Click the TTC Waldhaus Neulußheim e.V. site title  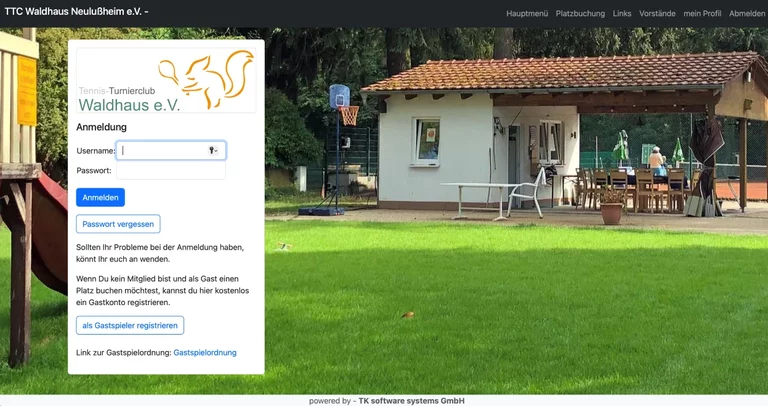[76, 12]
